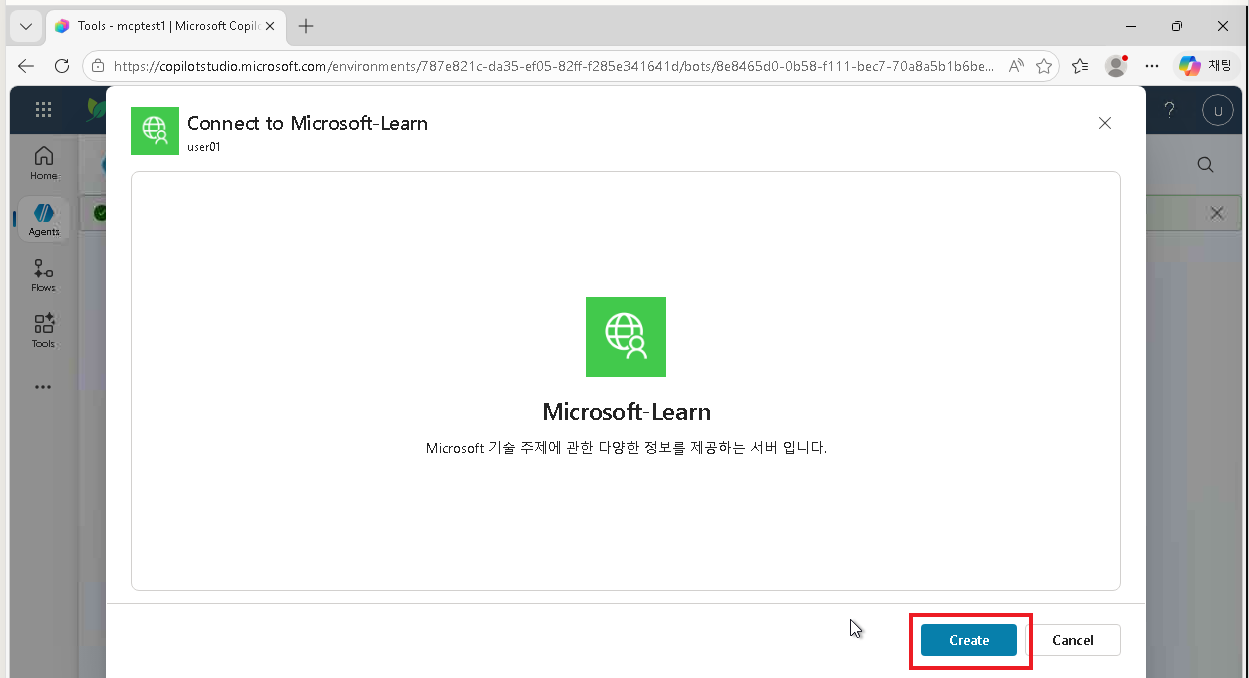The image size is (1249, 678).
Task: Add this page to favorites star
Action: coord(1044,66)
